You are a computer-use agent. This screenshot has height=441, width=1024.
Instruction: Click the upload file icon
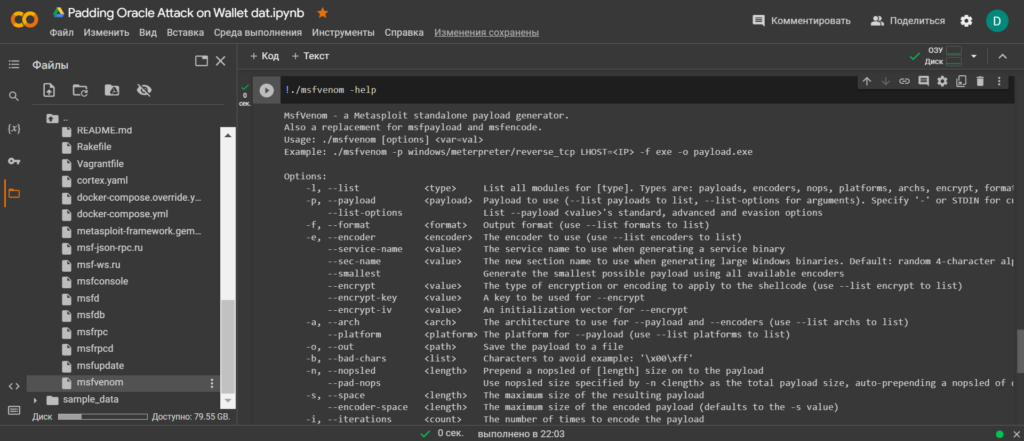click(x=49, y=90)
